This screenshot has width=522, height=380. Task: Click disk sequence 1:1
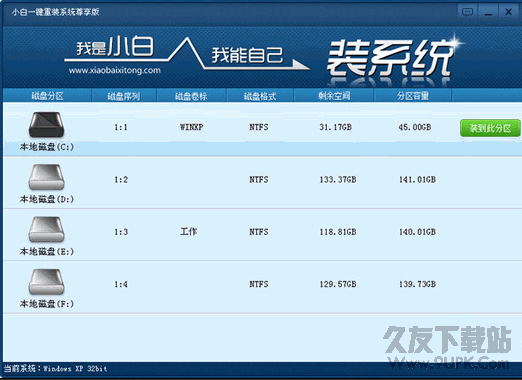tap(121, 127)
